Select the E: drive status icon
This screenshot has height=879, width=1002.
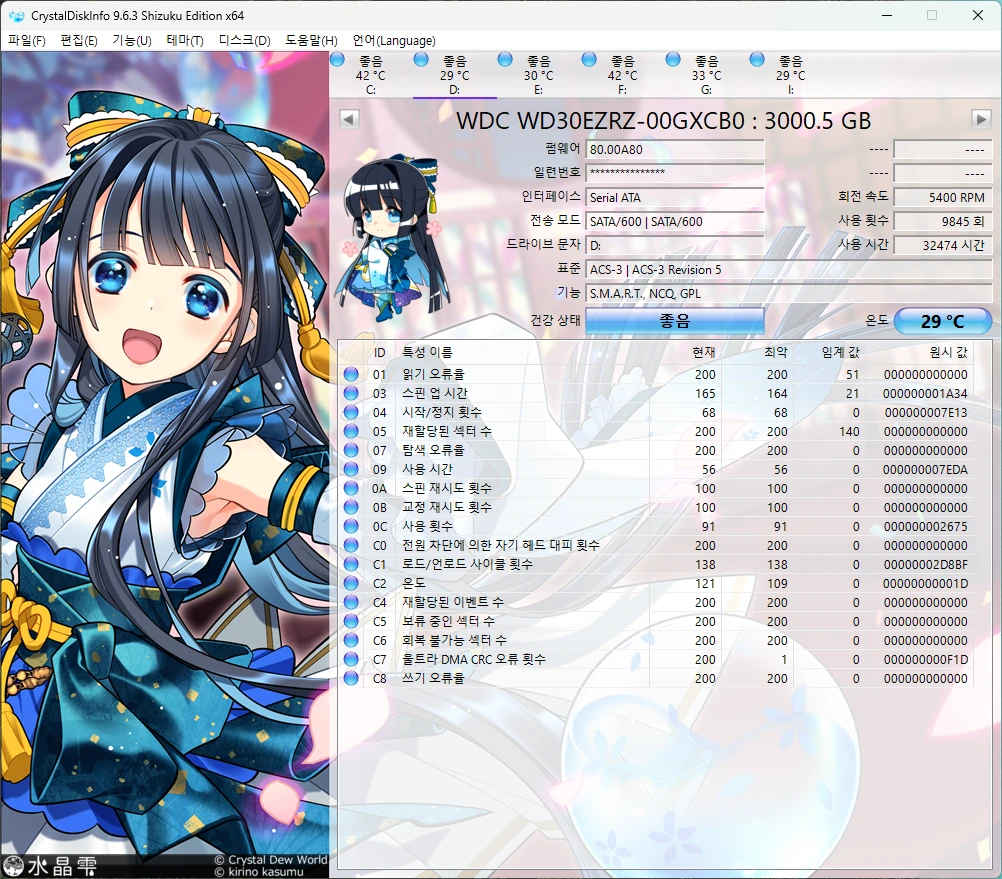(505, 60)
